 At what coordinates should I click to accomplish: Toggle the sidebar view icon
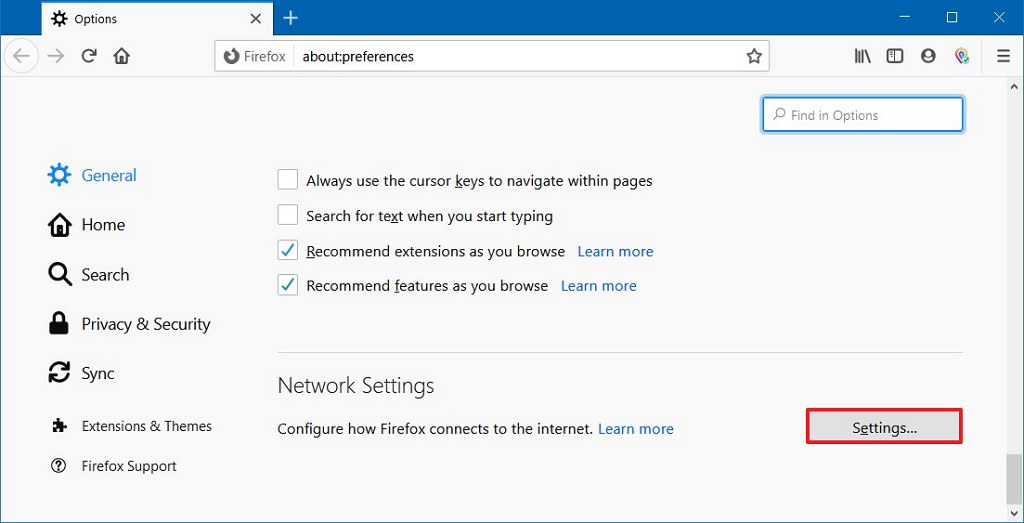pyautogui.click(x=895, y=56)
